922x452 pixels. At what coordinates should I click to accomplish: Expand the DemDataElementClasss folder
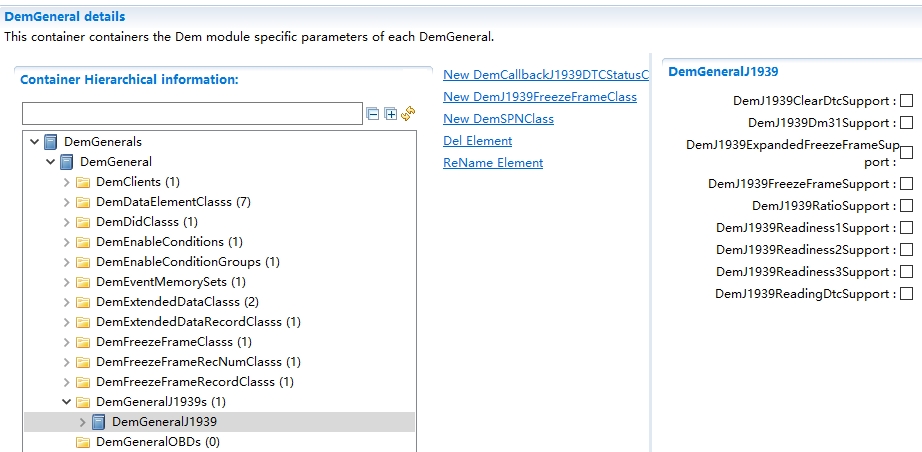pyautogui.click(x=67, y=202)
